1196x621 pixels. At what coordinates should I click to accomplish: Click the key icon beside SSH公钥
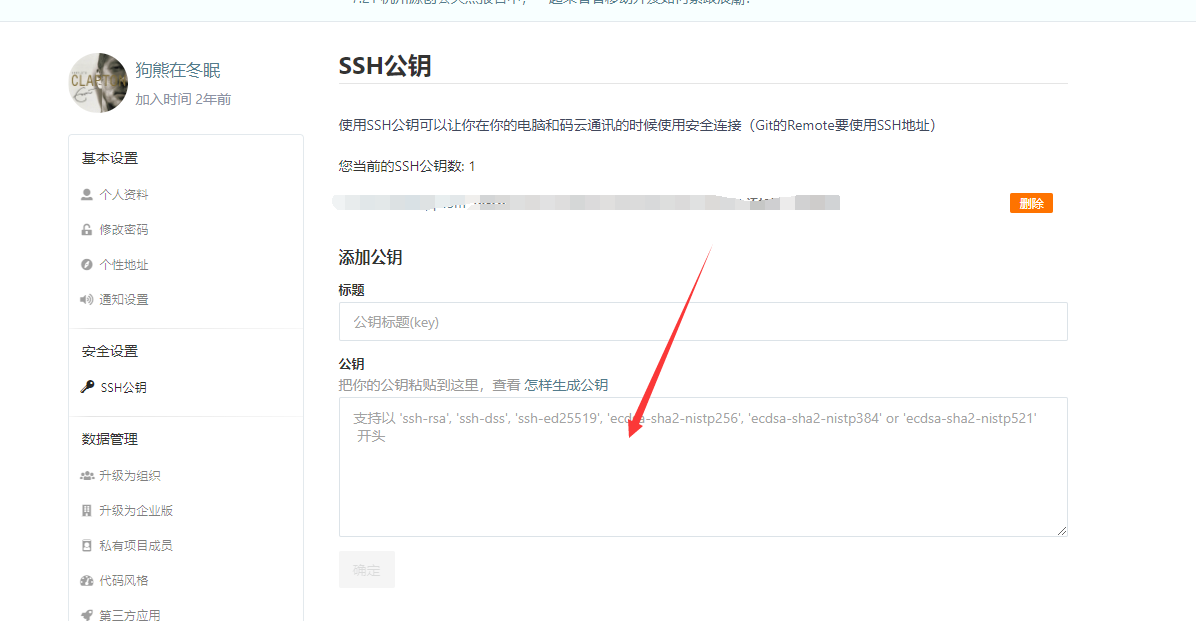tap(88, 387)
